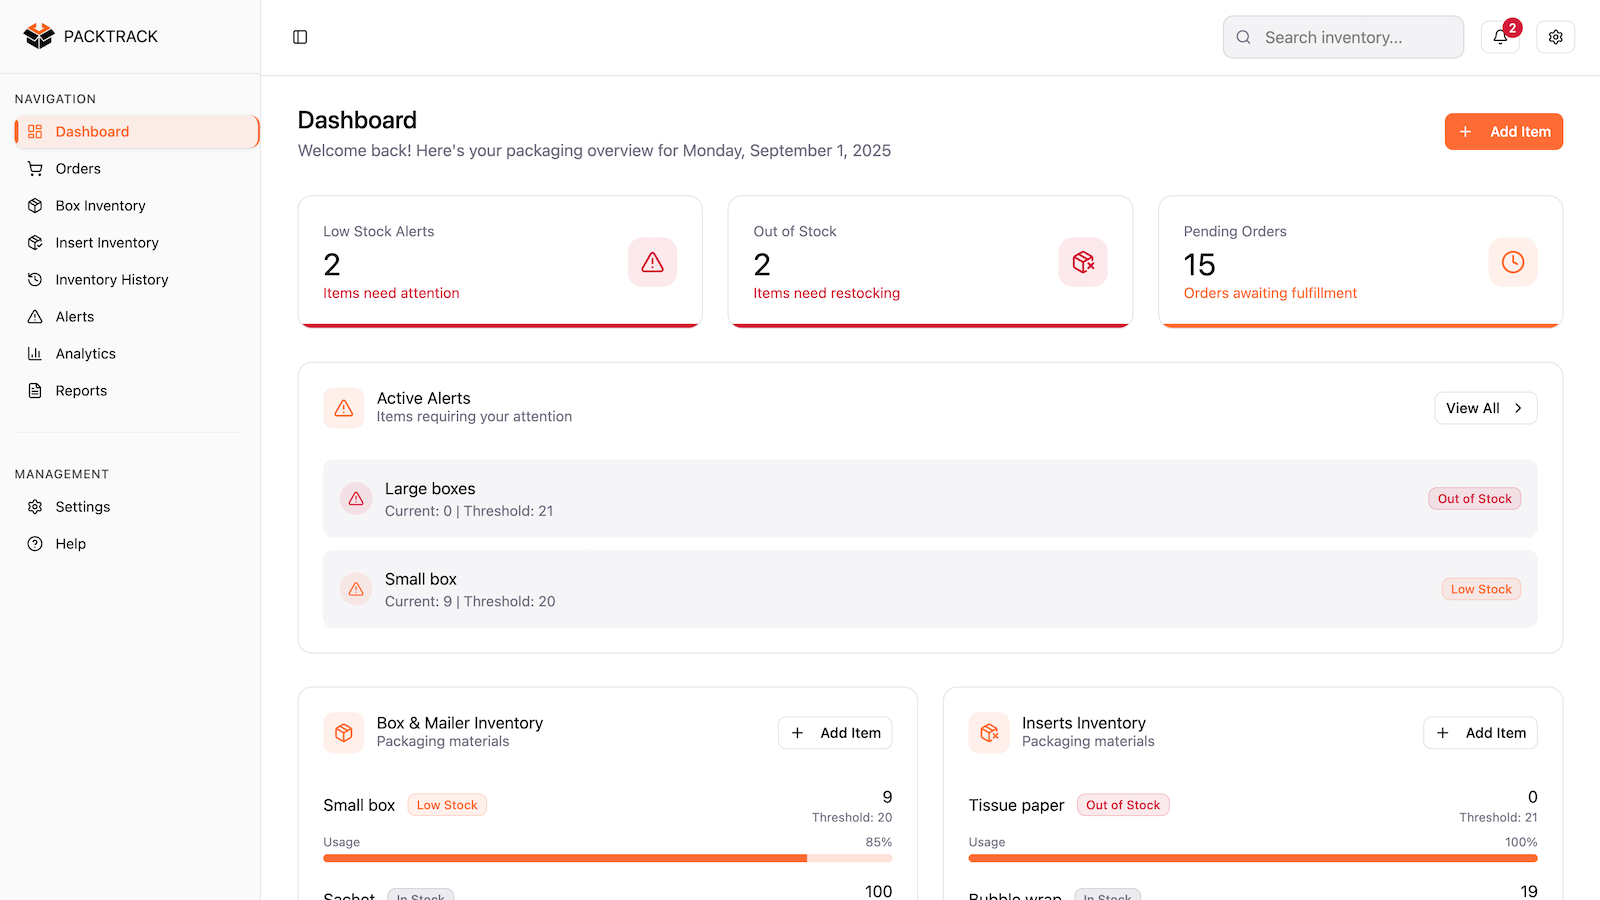
Task: Click the orange Add Item button
Action: click(x=1504, y=132)
